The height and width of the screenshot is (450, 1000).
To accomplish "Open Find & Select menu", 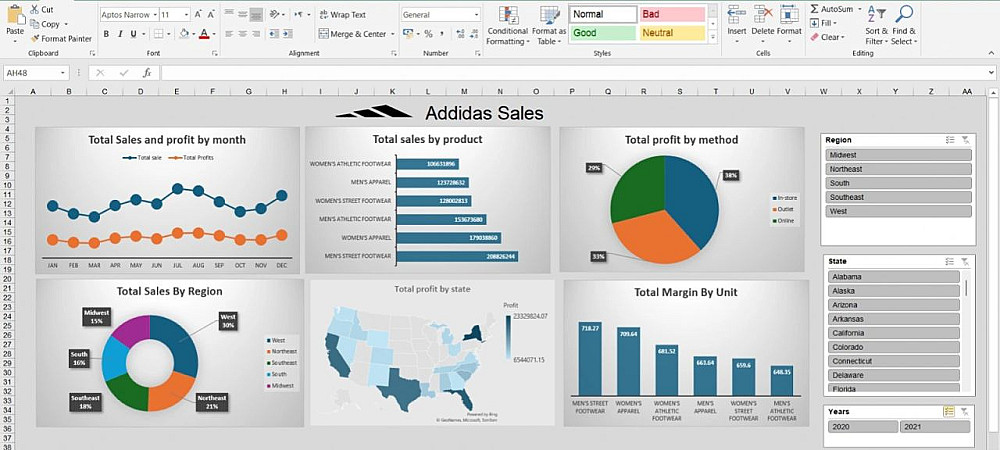I will point(904,25).
